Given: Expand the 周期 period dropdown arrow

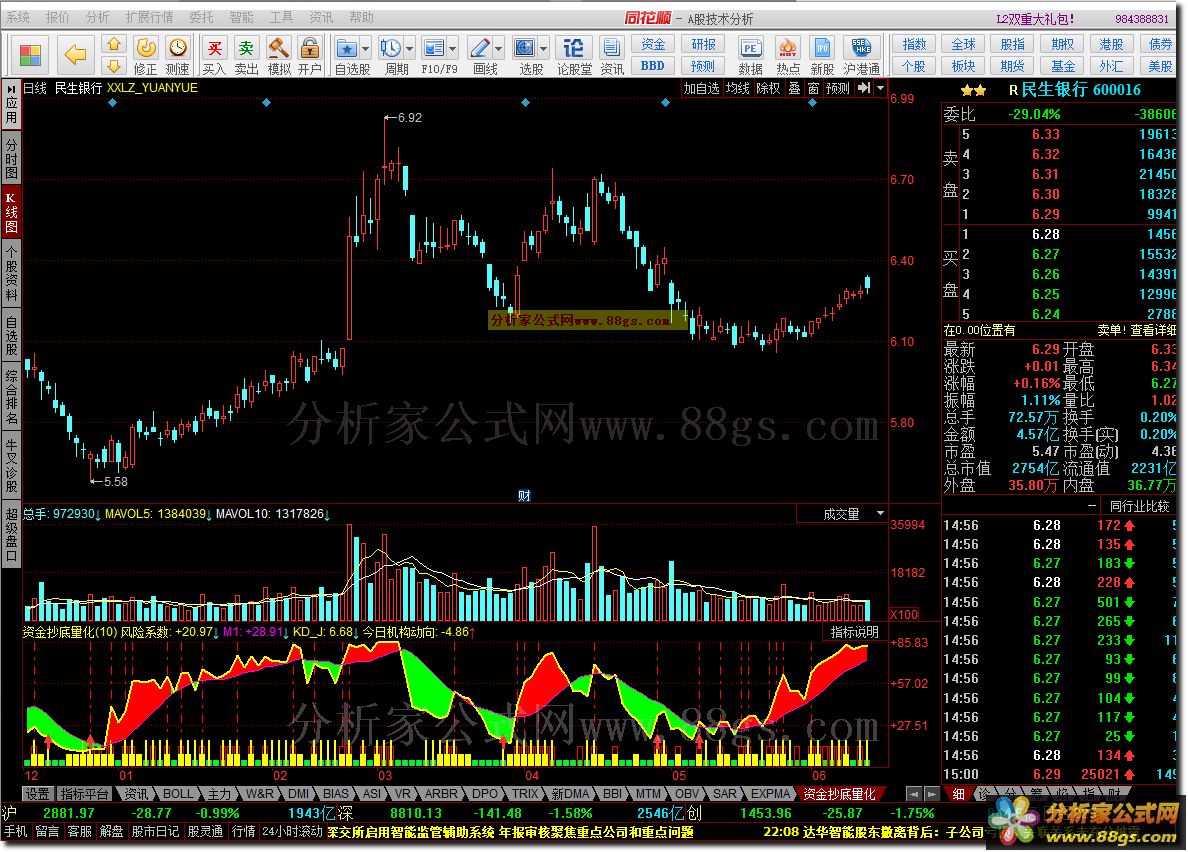Looking at the screenshot, I should [x=409, y=49].
